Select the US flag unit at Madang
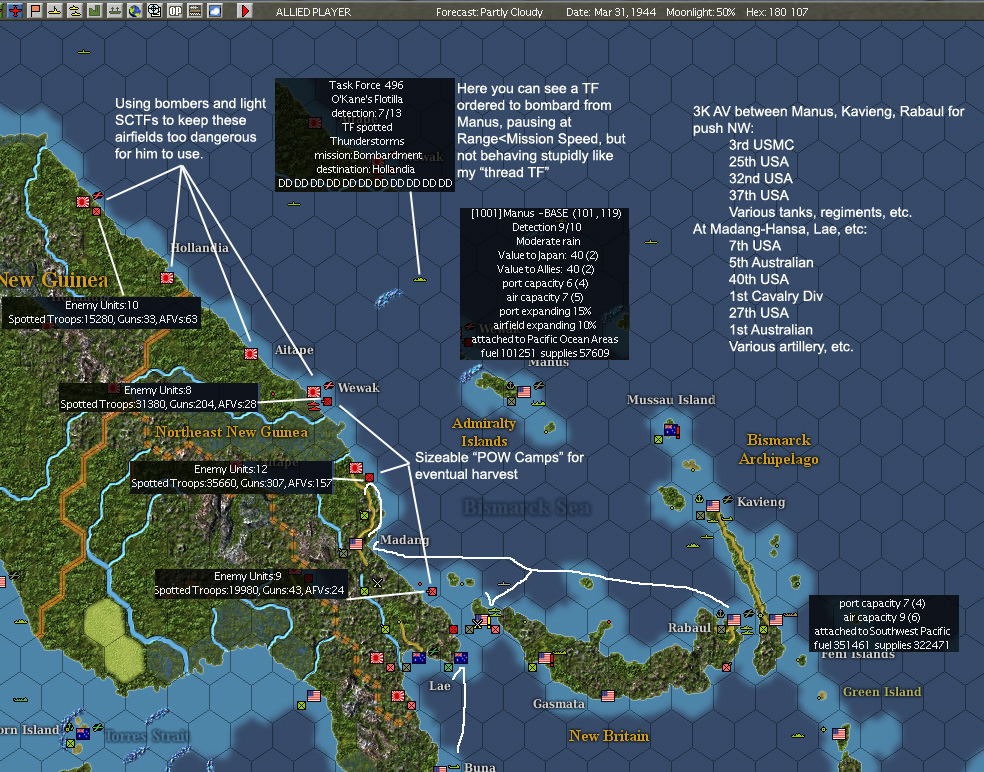This screenshot has width=984, height=772. tap(356, 544)
